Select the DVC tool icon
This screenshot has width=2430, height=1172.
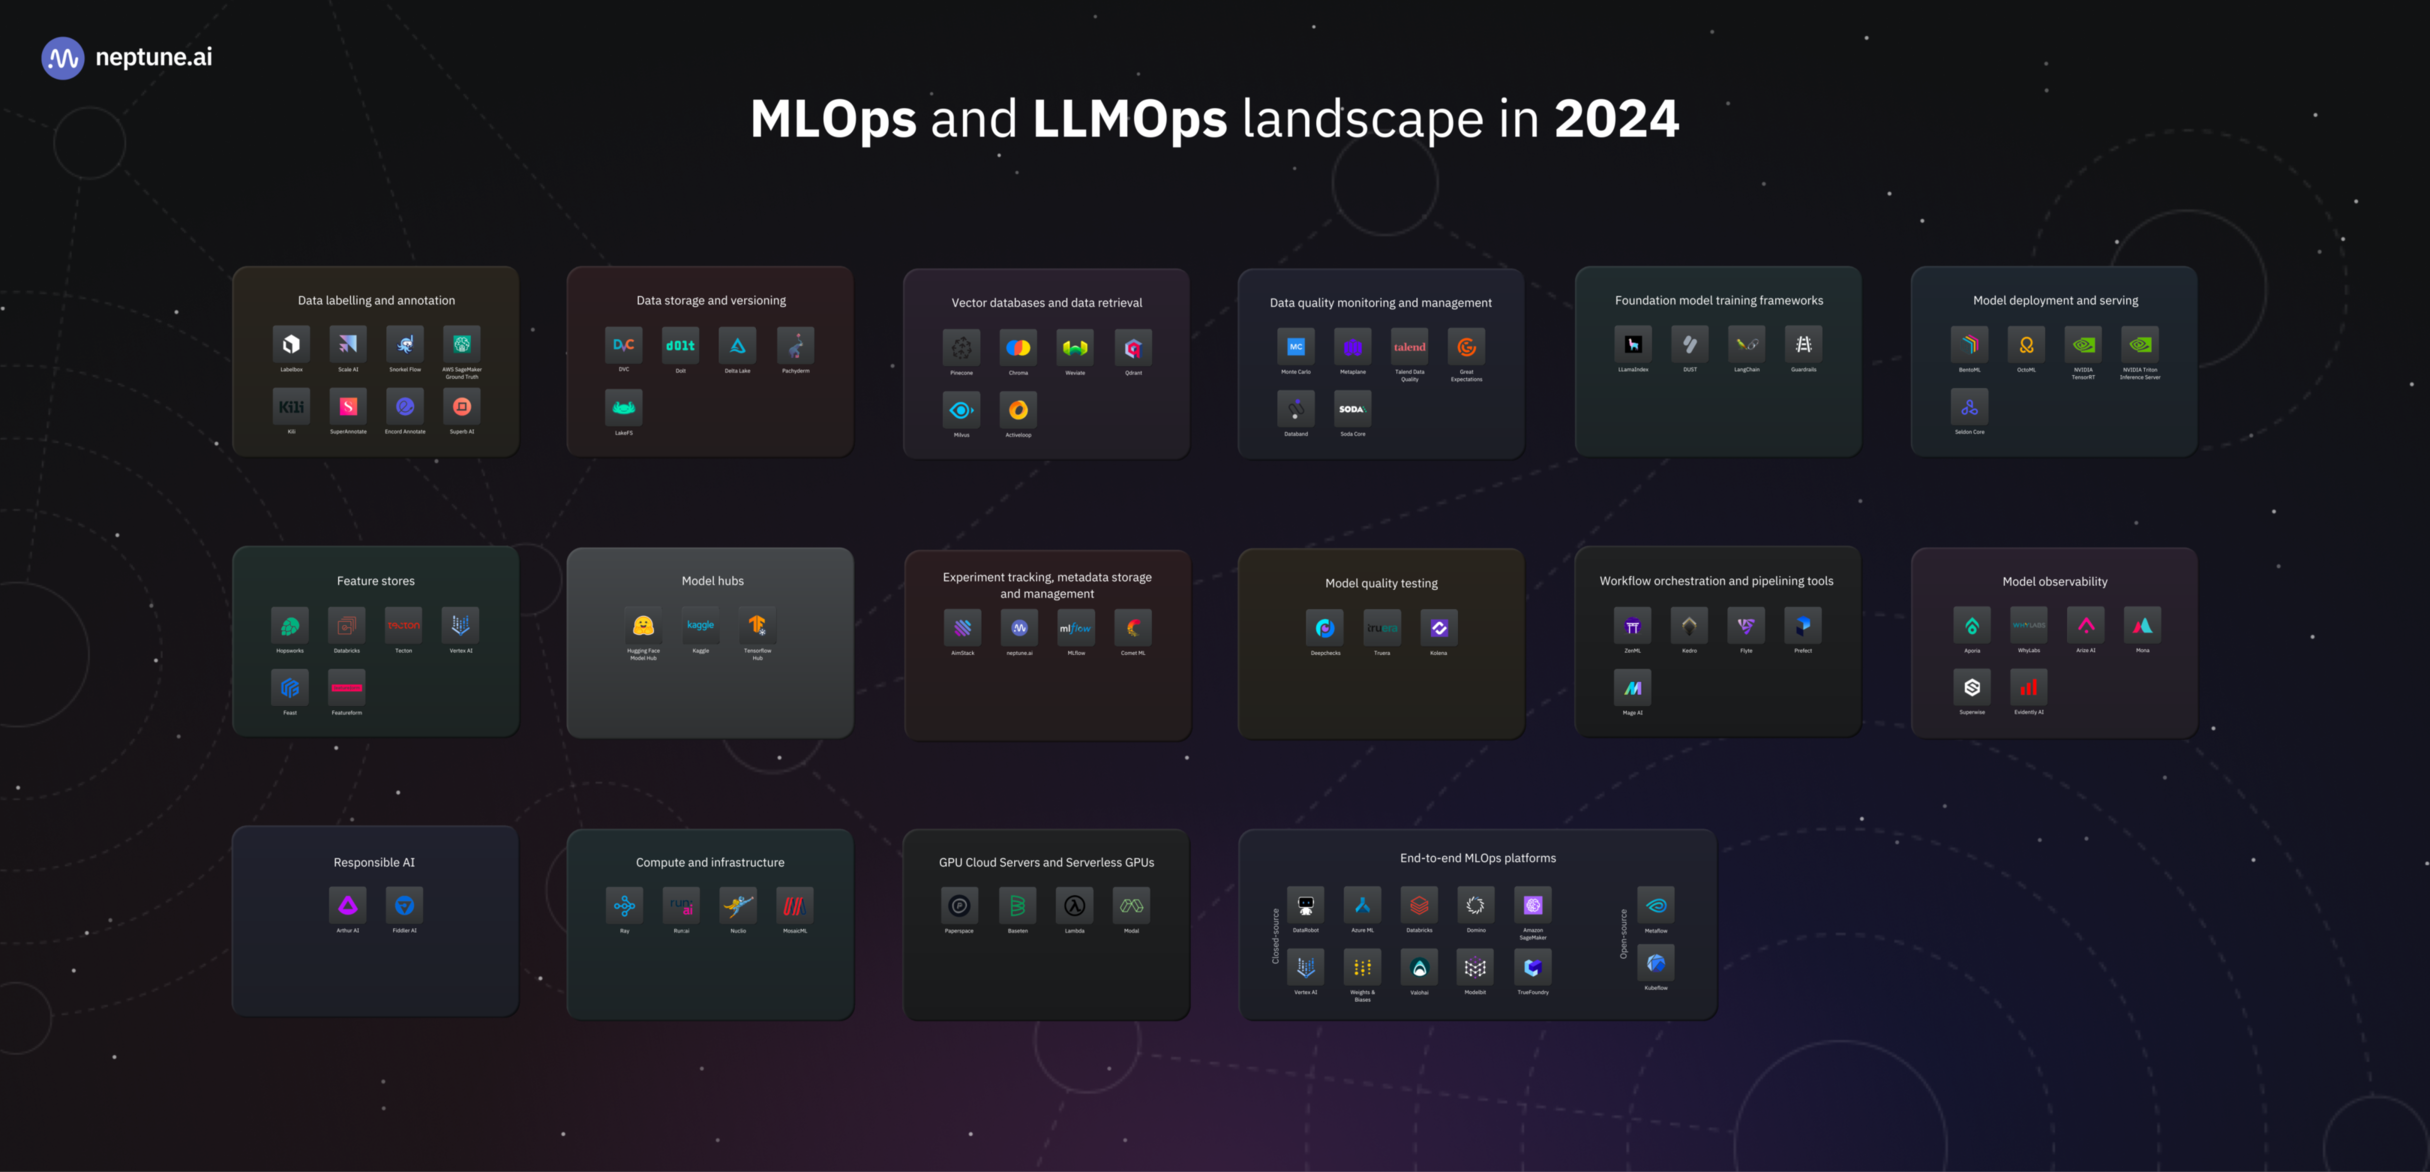(624, 346)
